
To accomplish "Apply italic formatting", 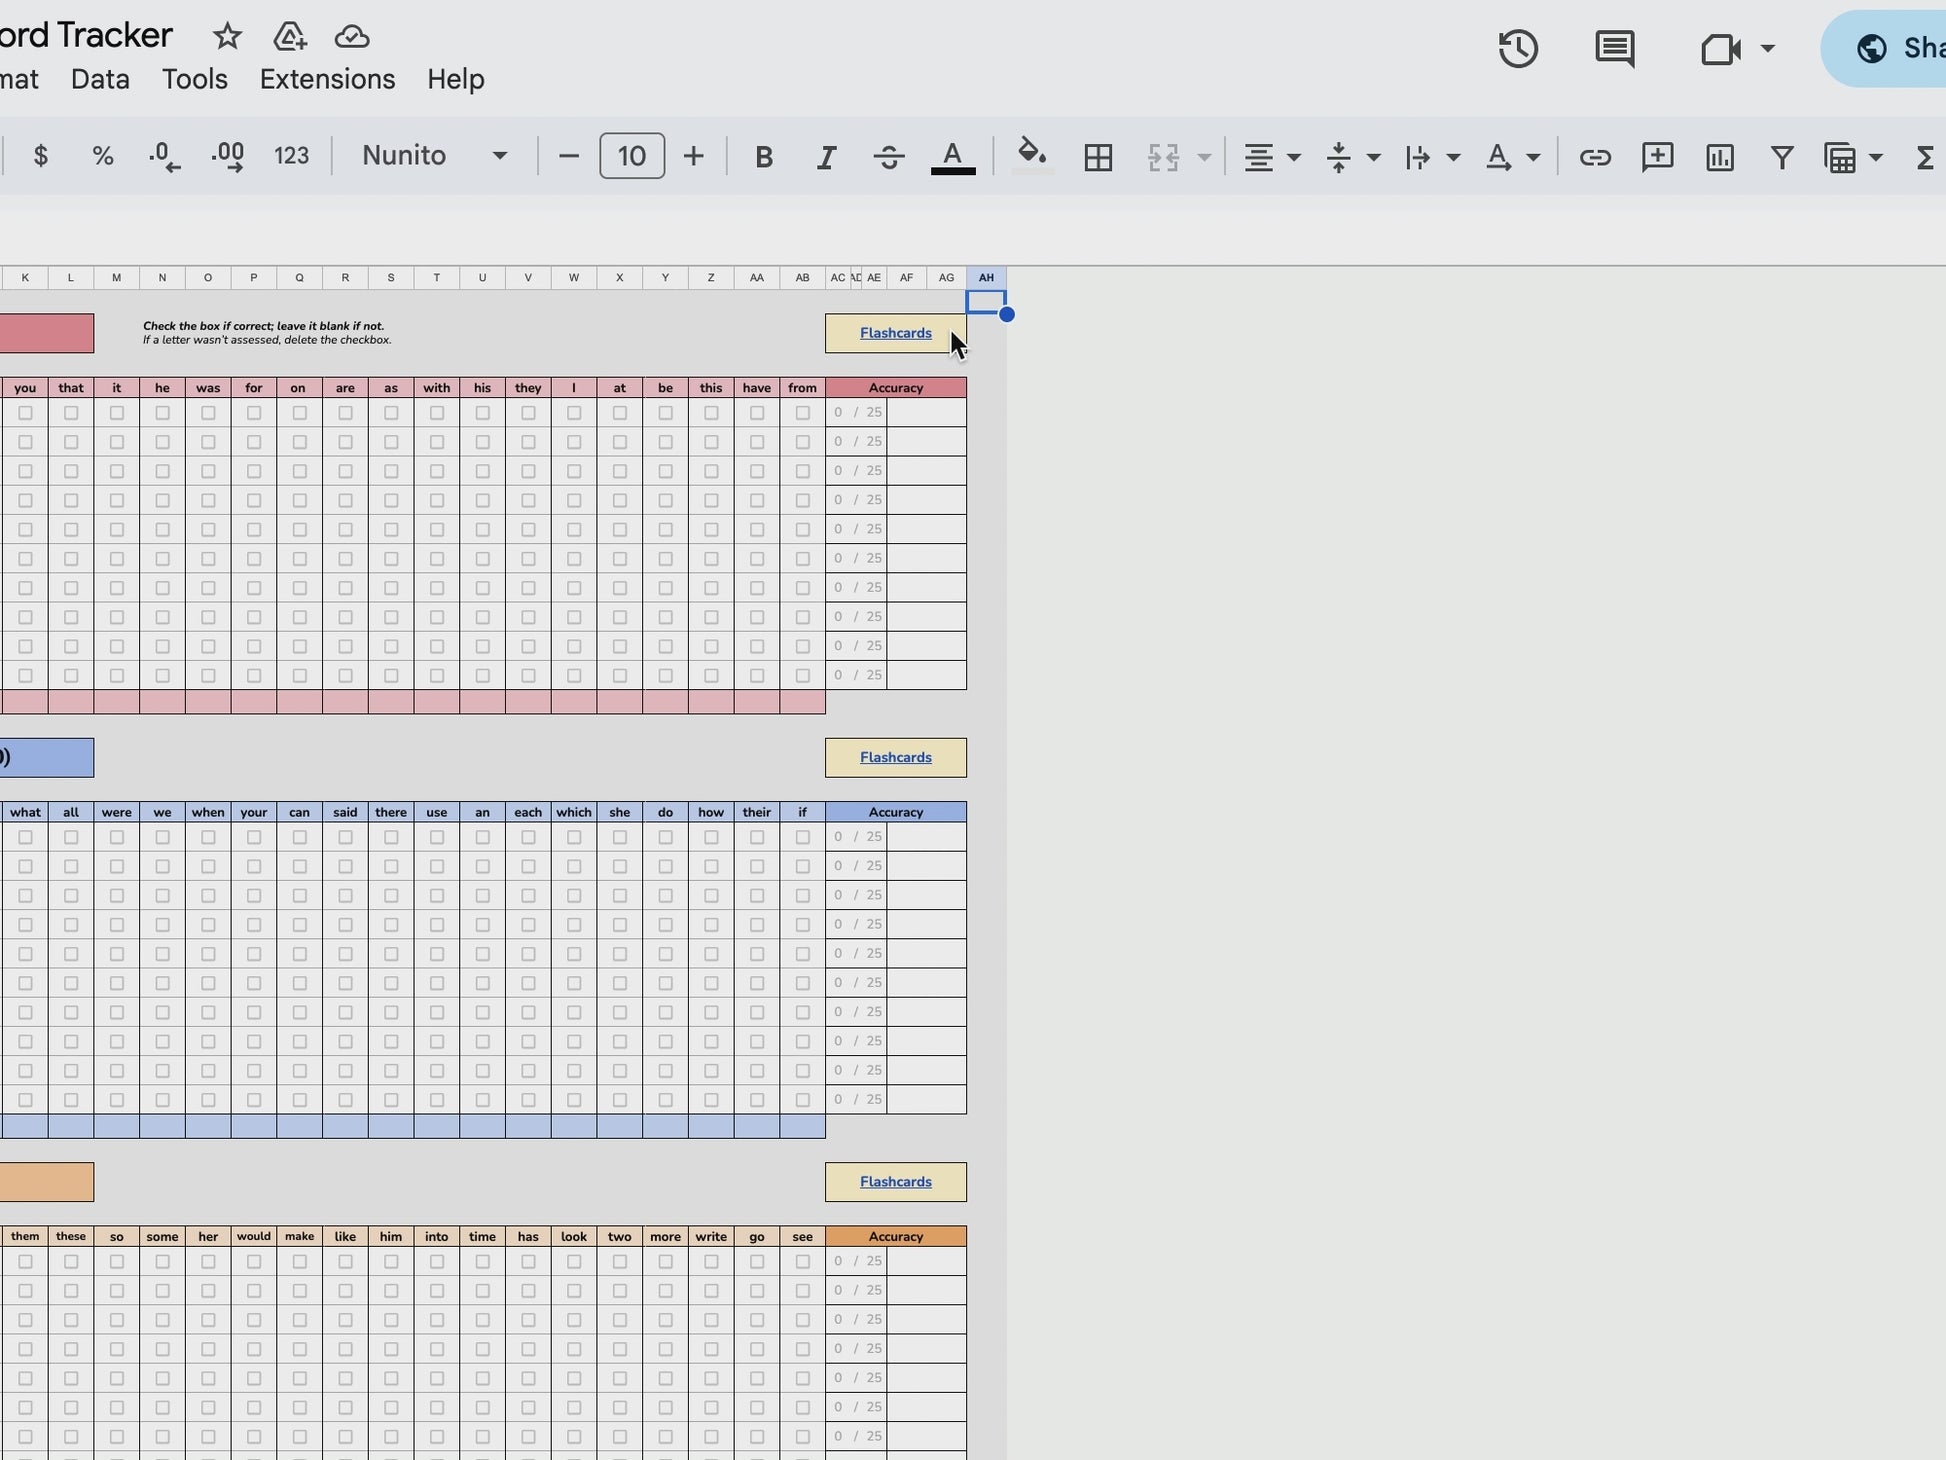I will 825,157.
